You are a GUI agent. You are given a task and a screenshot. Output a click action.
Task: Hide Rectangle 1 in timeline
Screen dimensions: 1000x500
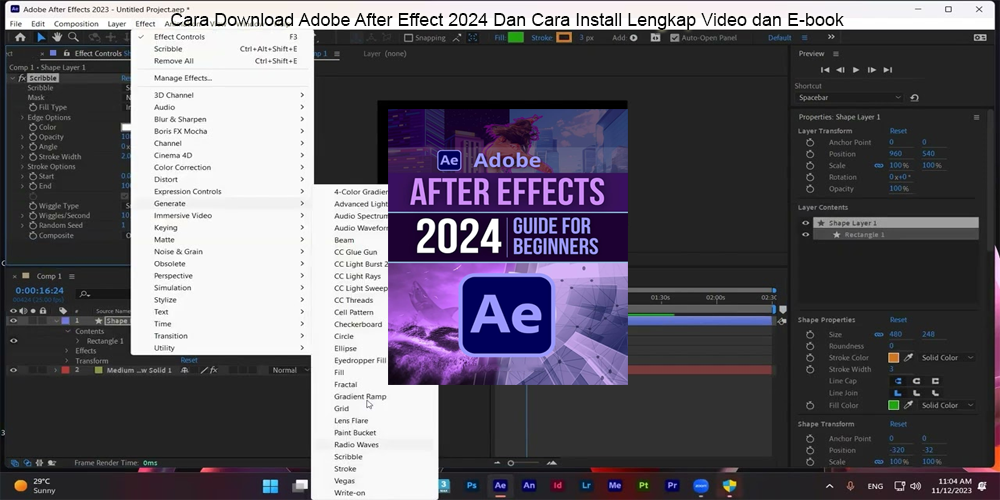coord(13,341)
